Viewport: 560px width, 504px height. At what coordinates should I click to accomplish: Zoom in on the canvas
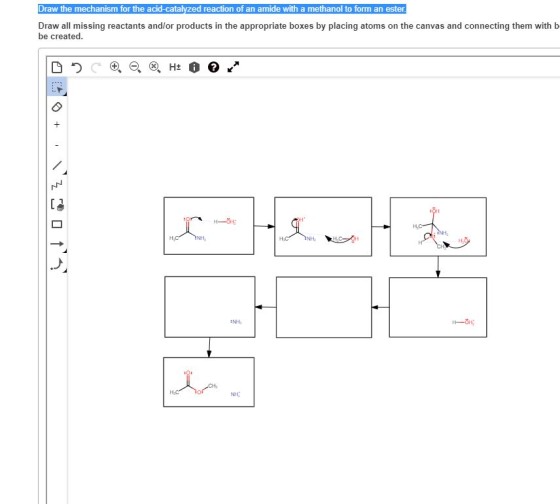click(x=115, y=67)
